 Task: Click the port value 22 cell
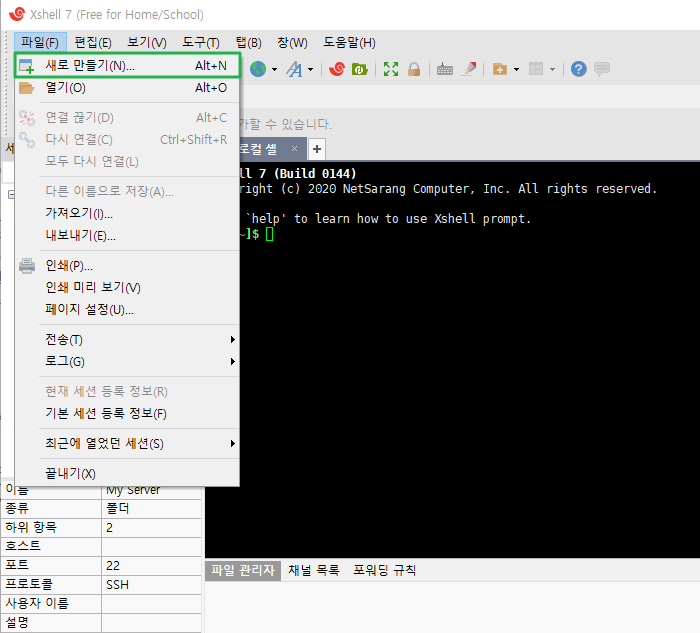[x=151, y=566]
